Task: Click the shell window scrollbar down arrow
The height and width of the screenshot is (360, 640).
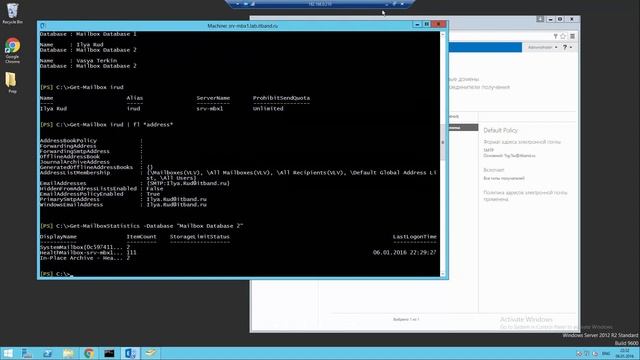Action: [443, 273]
